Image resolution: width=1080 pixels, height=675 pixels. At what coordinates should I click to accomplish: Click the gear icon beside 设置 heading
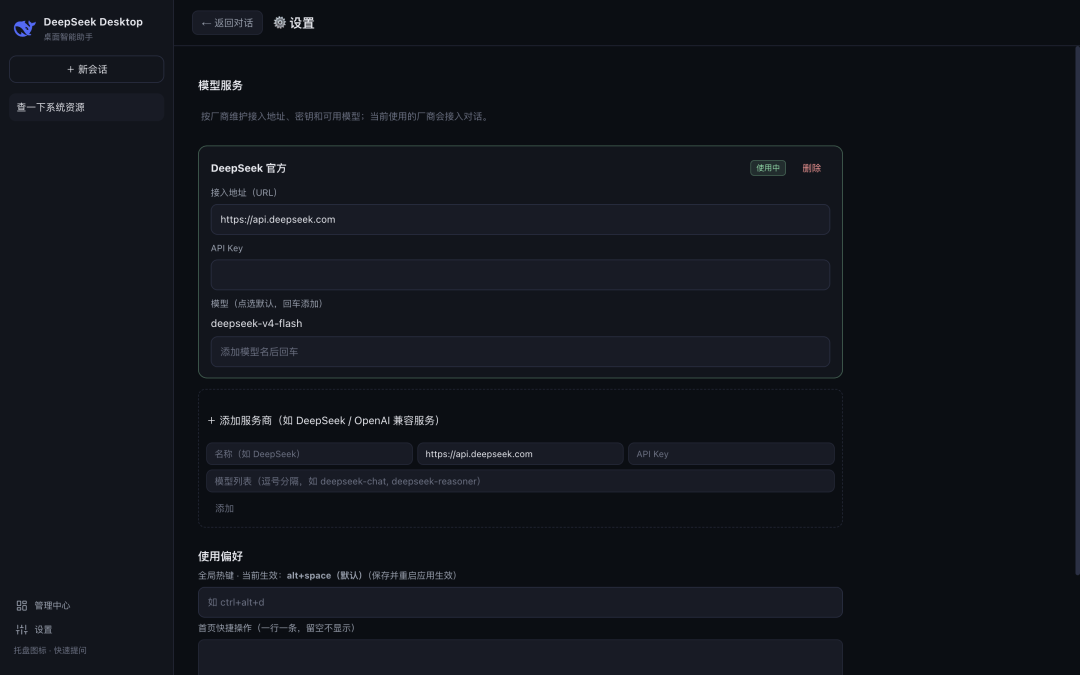280,23
